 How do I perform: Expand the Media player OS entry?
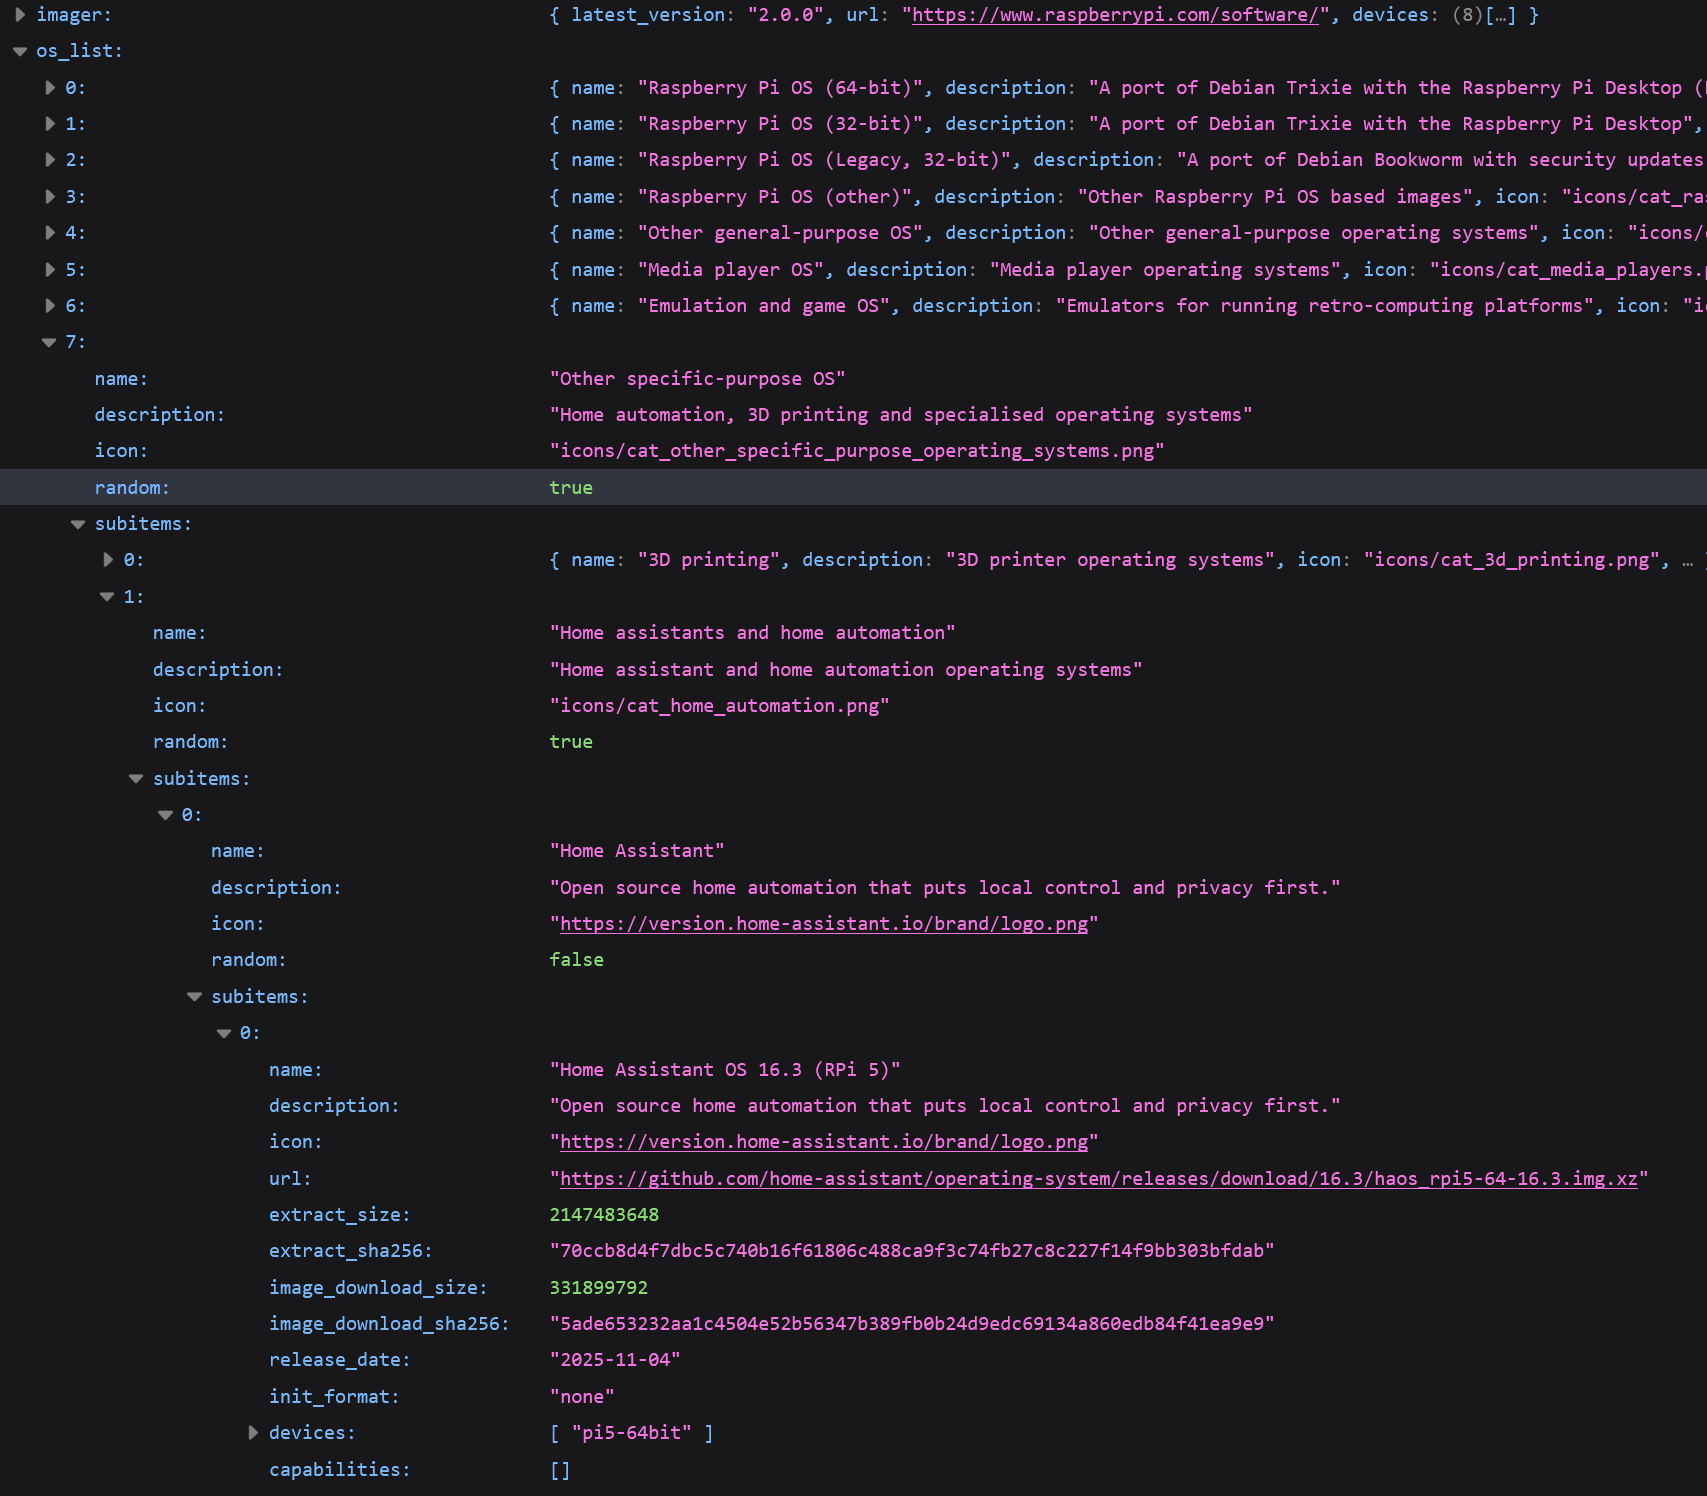pyautogui.click(x=50, y=270)
